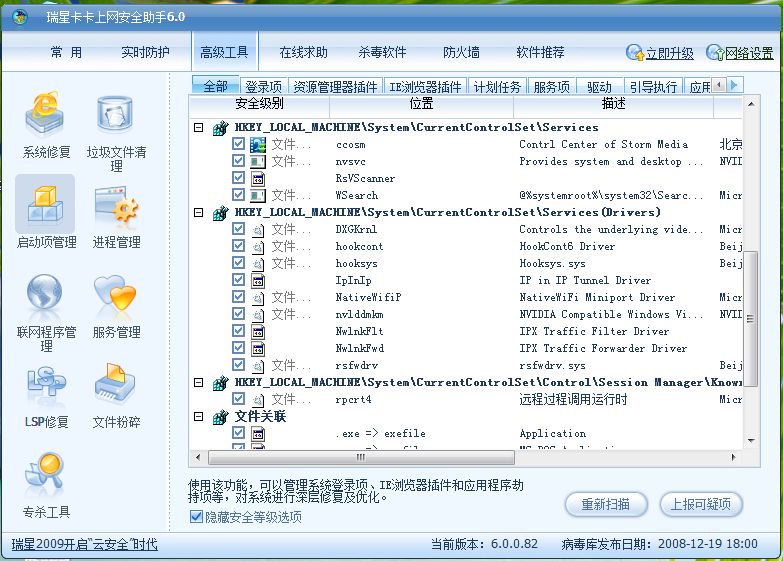Collapse the Session Manager tree node
The height and width of the screenshot is (561, 783).
point(199,382)
